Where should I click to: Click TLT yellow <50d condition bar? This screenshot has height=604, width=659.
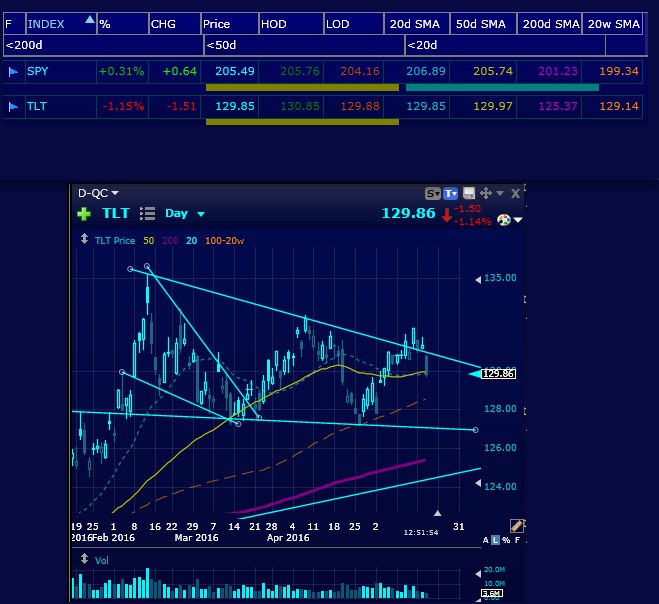[302, 122]
